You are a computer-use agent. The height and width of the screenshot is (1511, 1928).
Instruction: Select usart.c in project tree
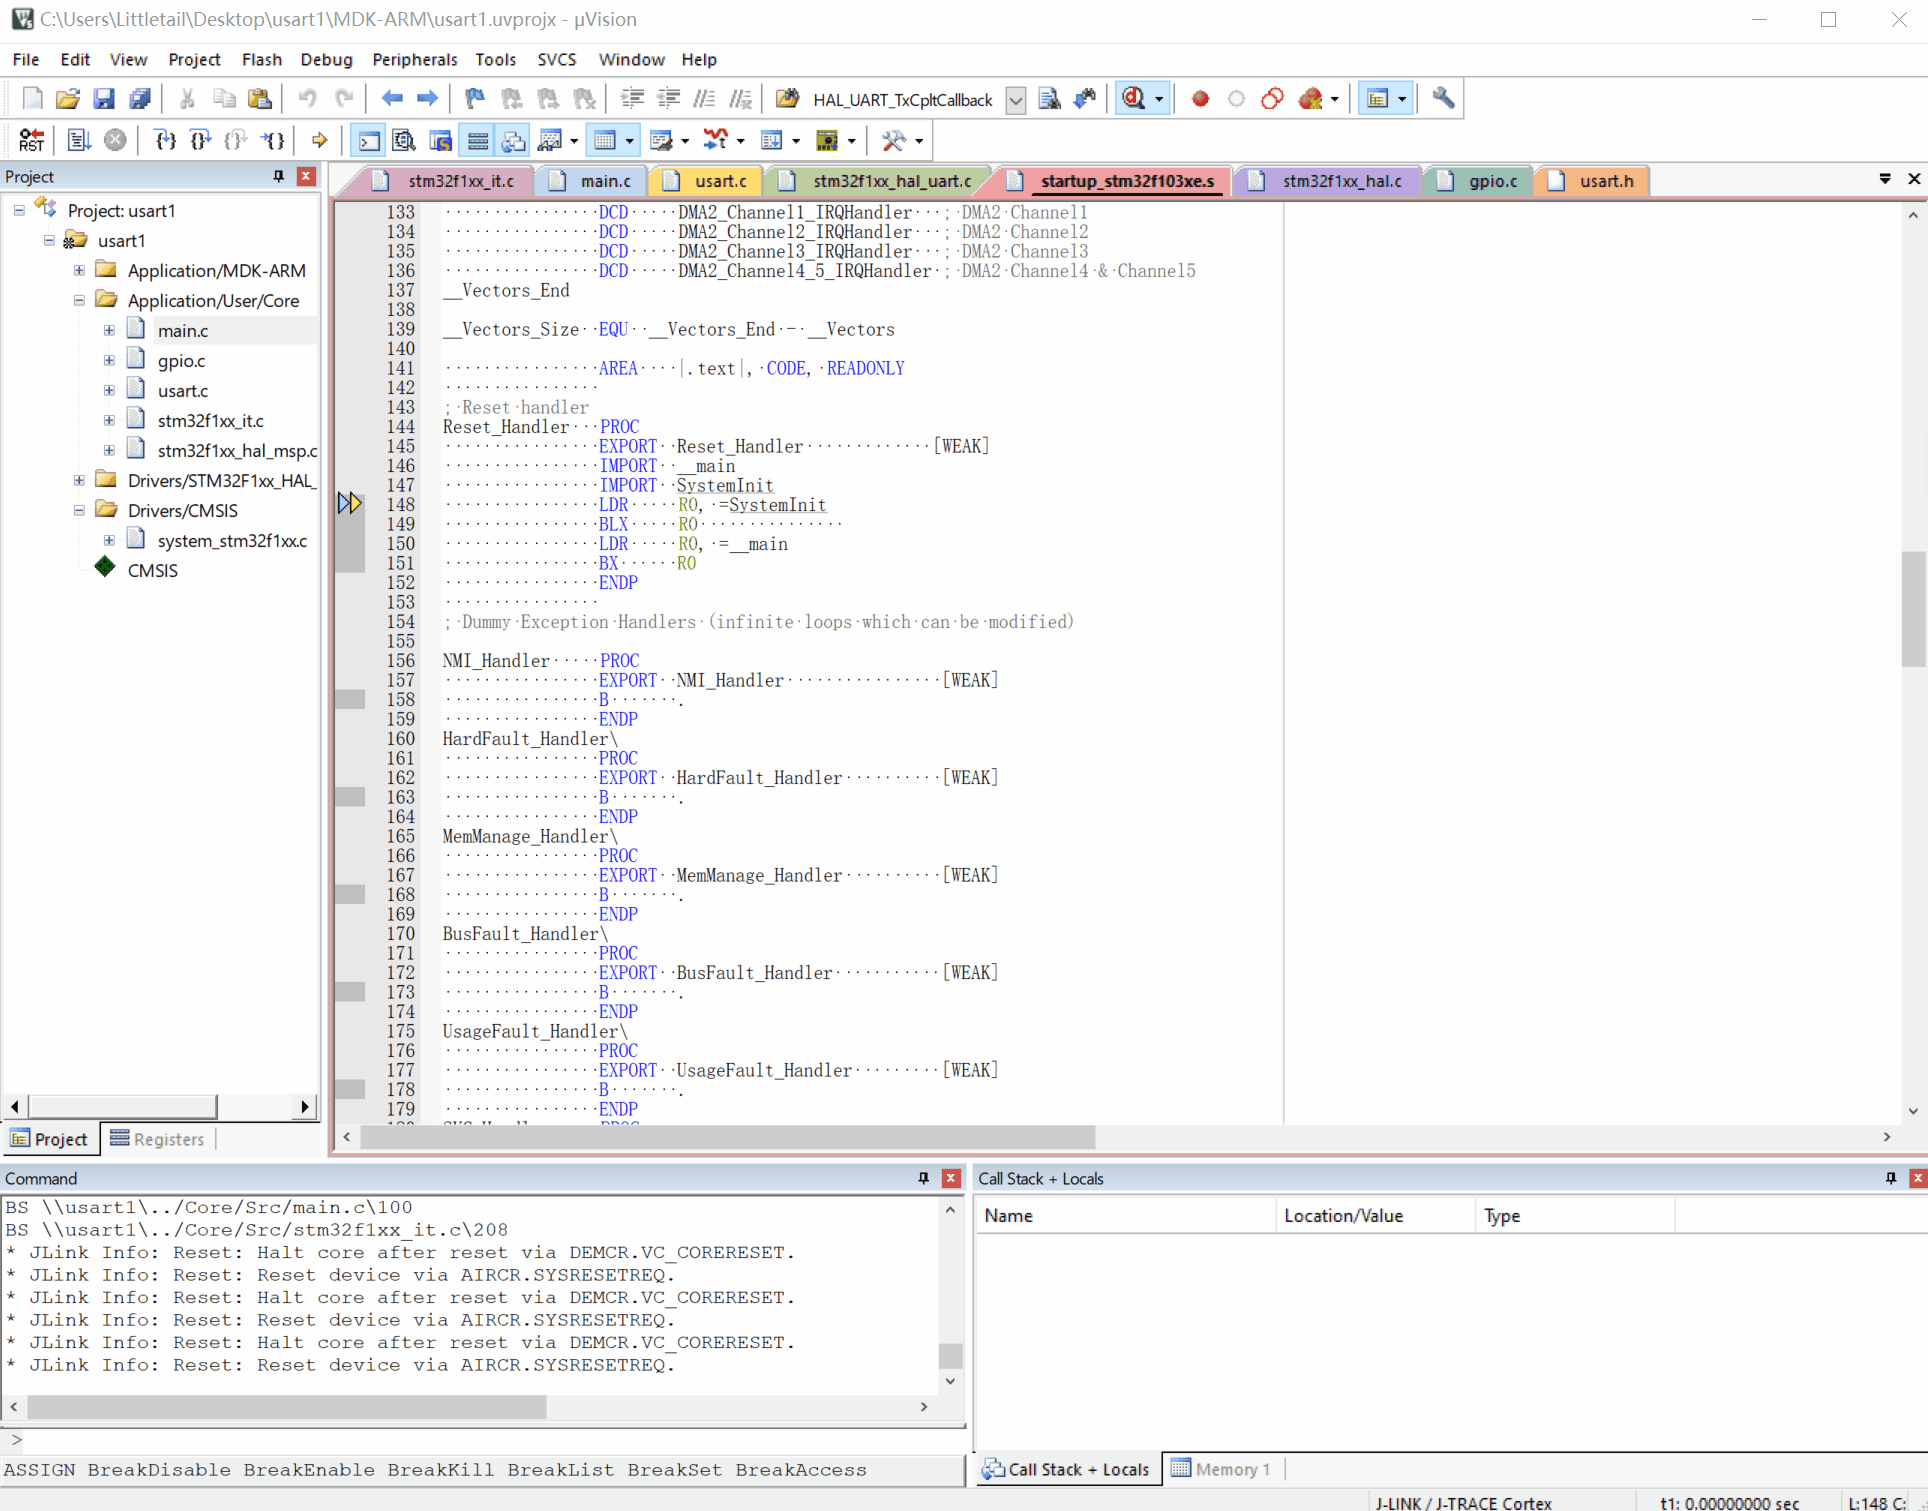coord(182,390)
